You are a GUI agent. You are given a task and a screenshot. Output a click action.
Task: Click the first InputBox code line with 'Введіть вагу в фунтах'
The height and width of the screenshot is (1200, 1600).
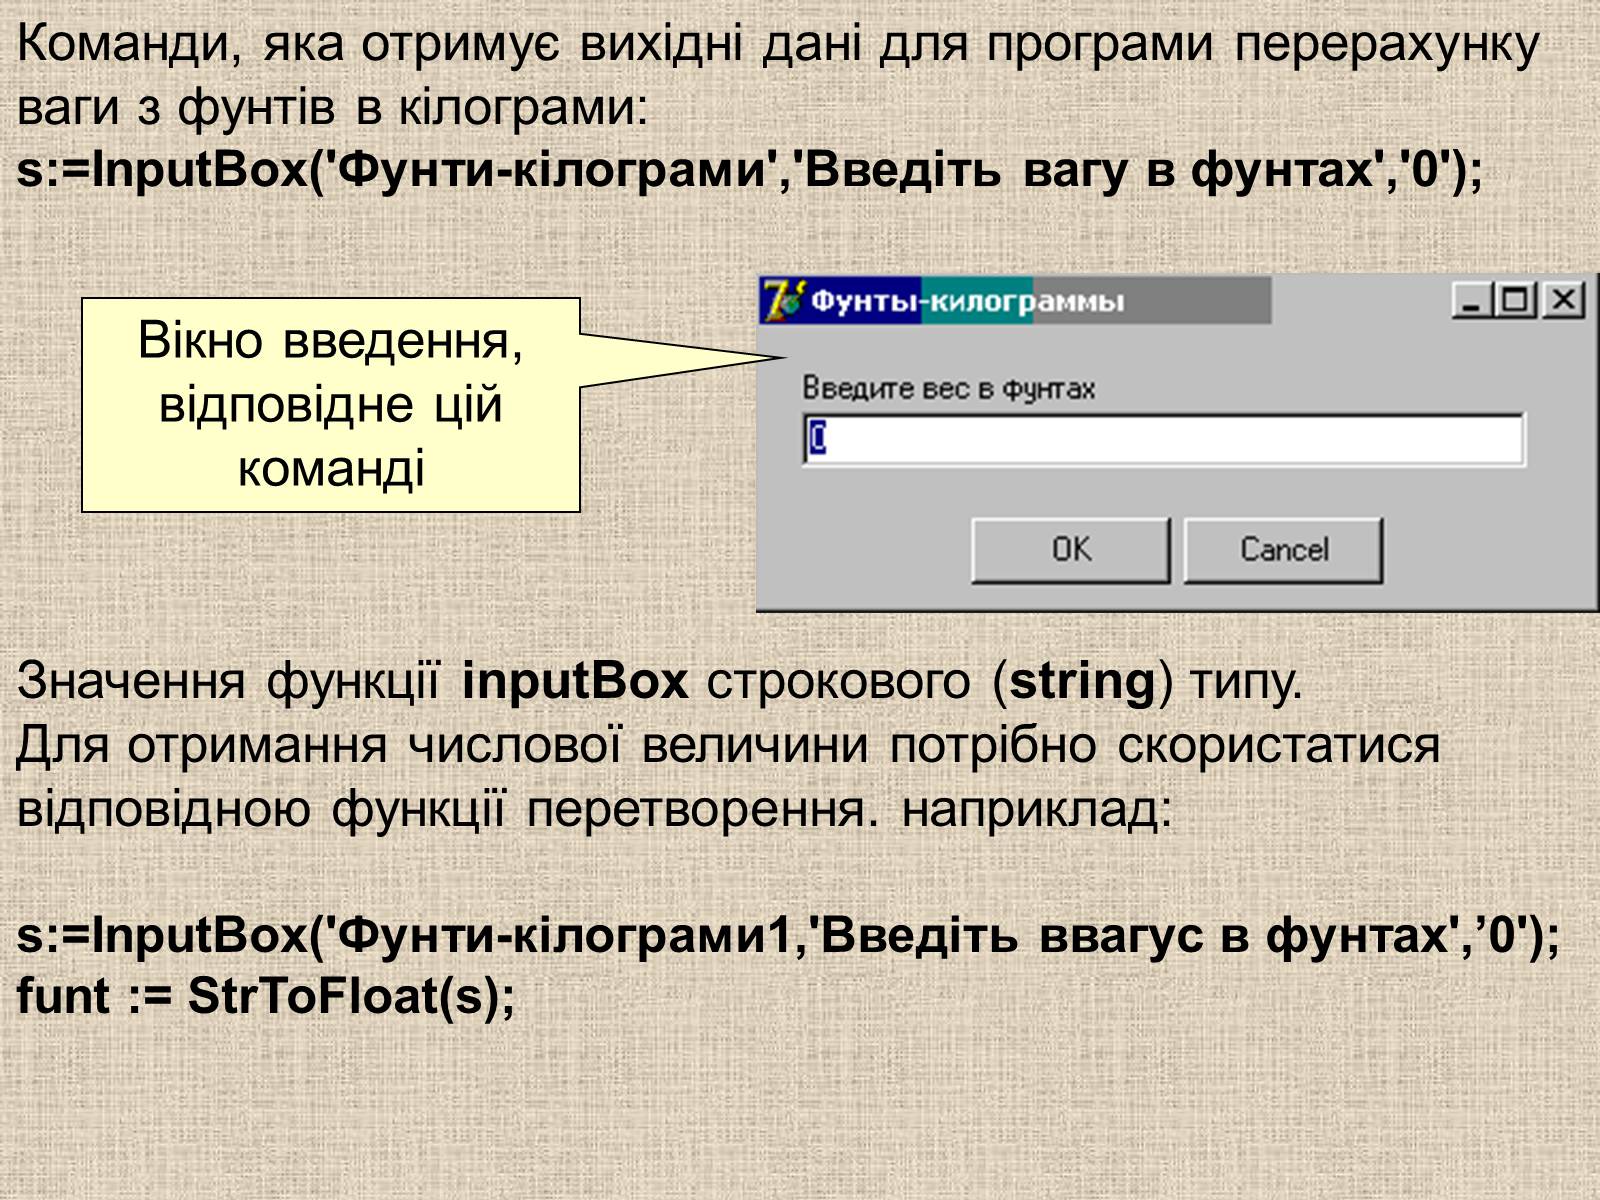point(750,170)
